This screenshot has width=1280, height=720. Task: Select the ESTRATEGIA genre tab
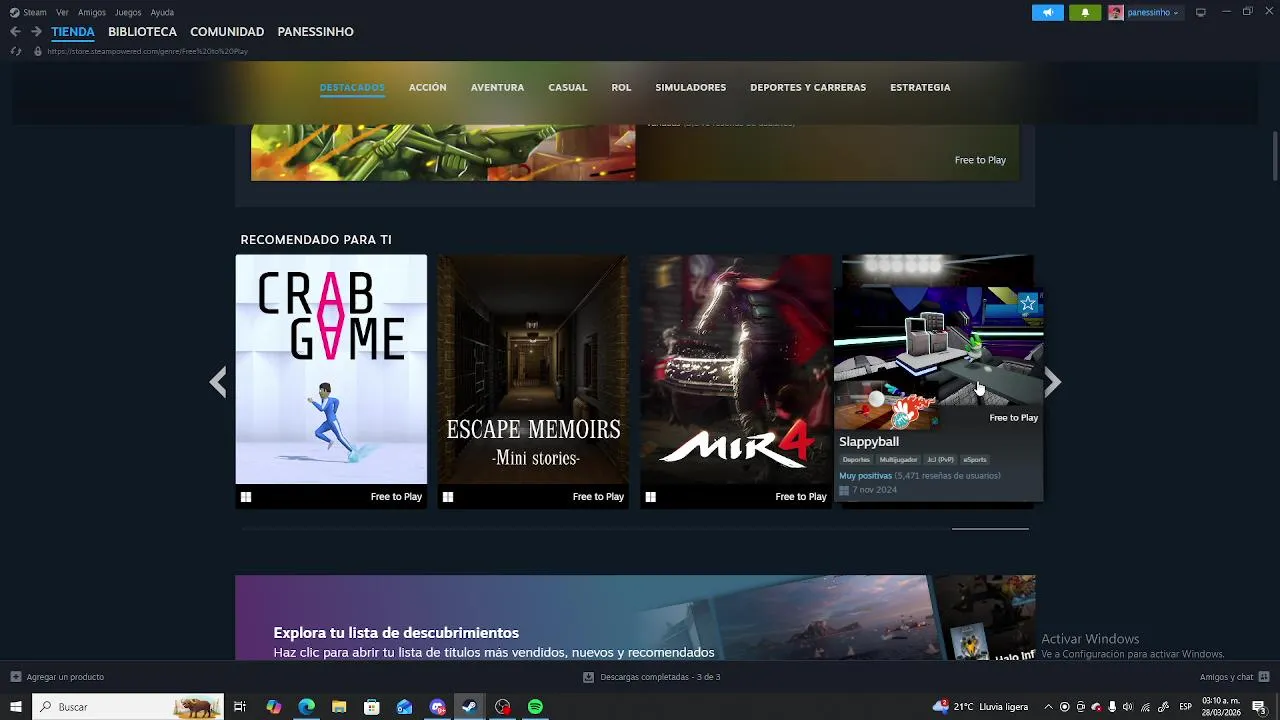click(920, 88)
